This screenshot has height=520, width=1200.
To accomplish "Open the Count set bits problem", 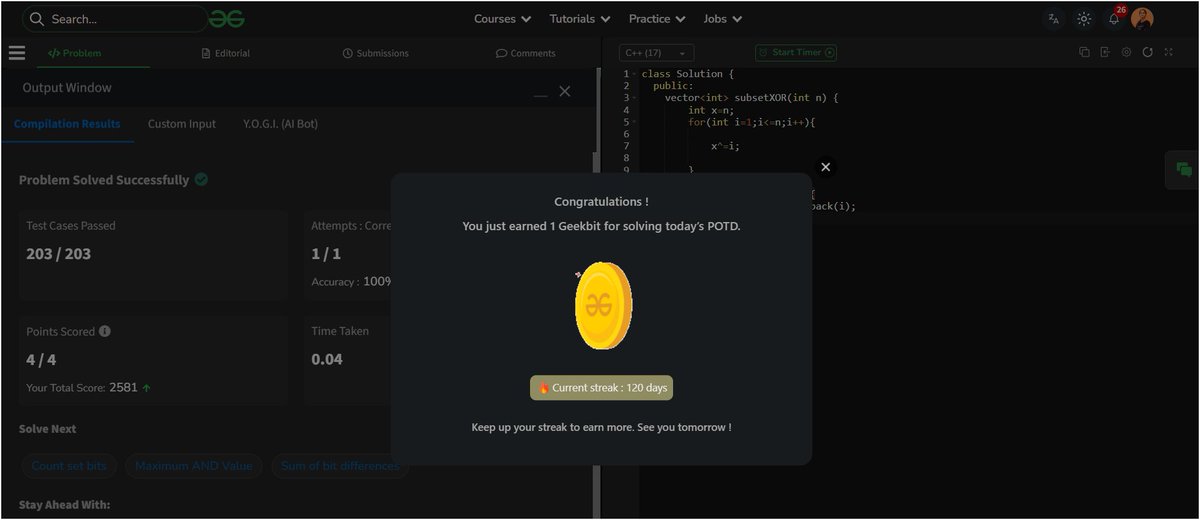I will point(69,466).
